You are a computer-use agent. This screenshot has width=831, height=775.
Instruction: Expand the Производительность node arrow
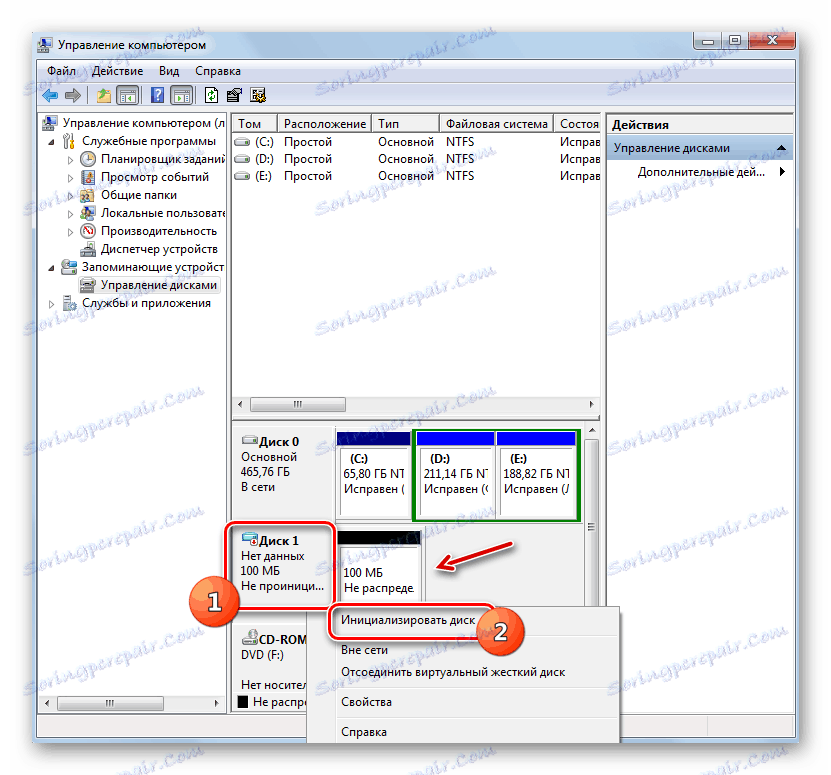tap(70, 232)
